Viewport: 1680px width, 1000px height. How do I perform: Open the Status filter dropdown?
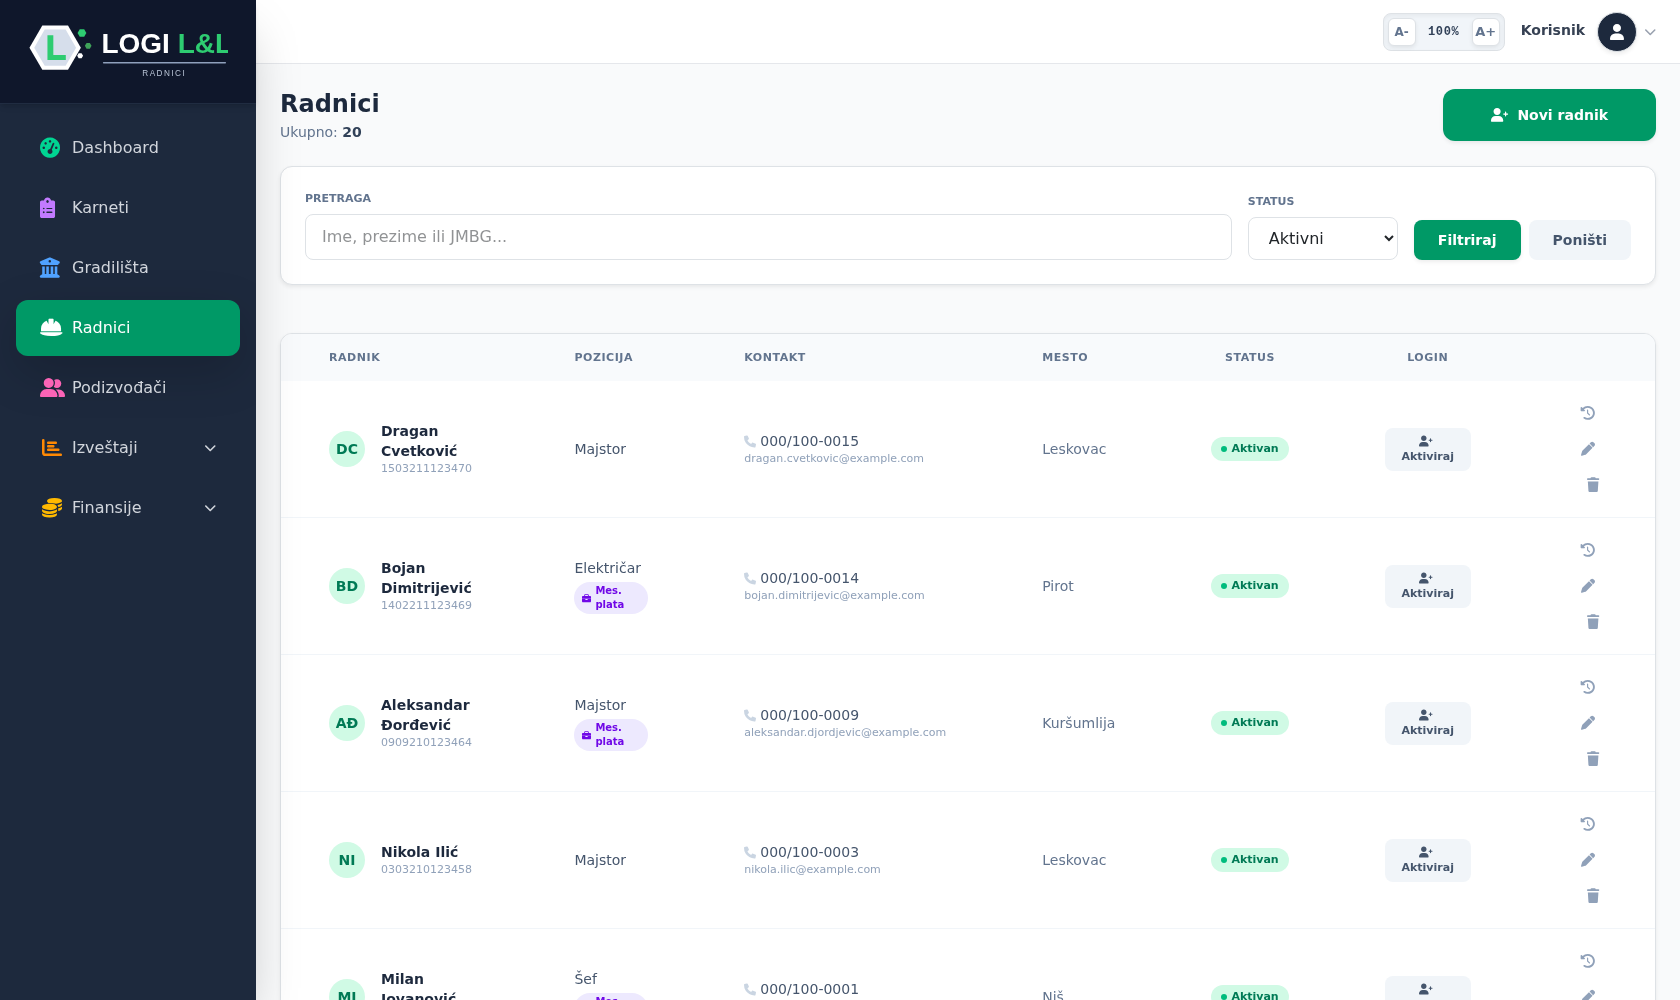point(1322,238)
